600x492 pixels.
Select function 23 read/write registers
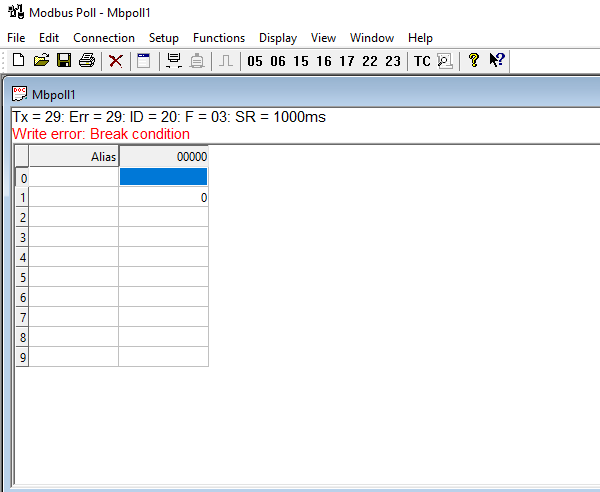(393, 61)
